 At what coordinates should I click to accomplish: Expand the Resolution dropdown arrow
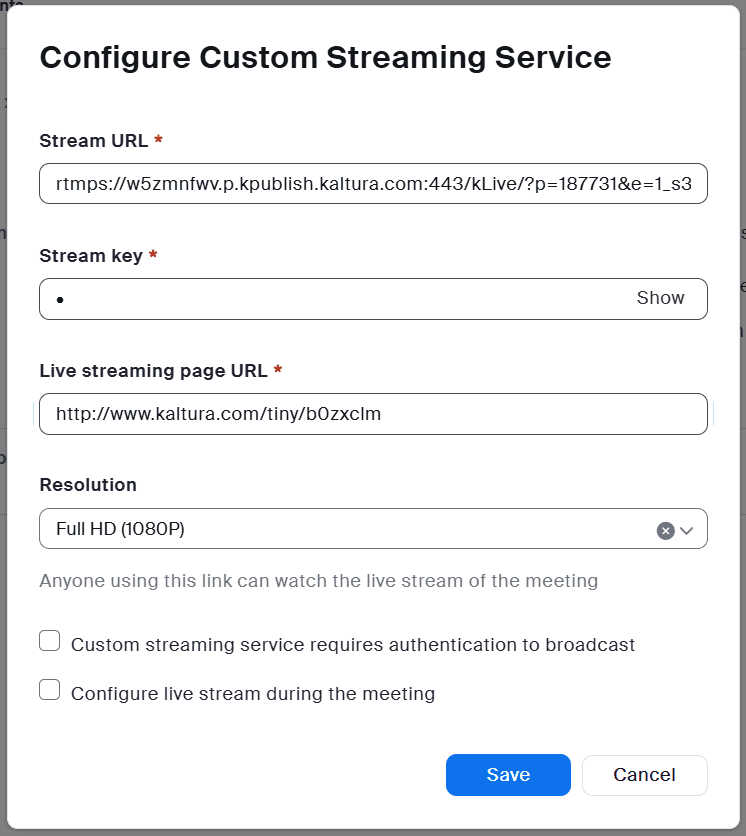687,531
